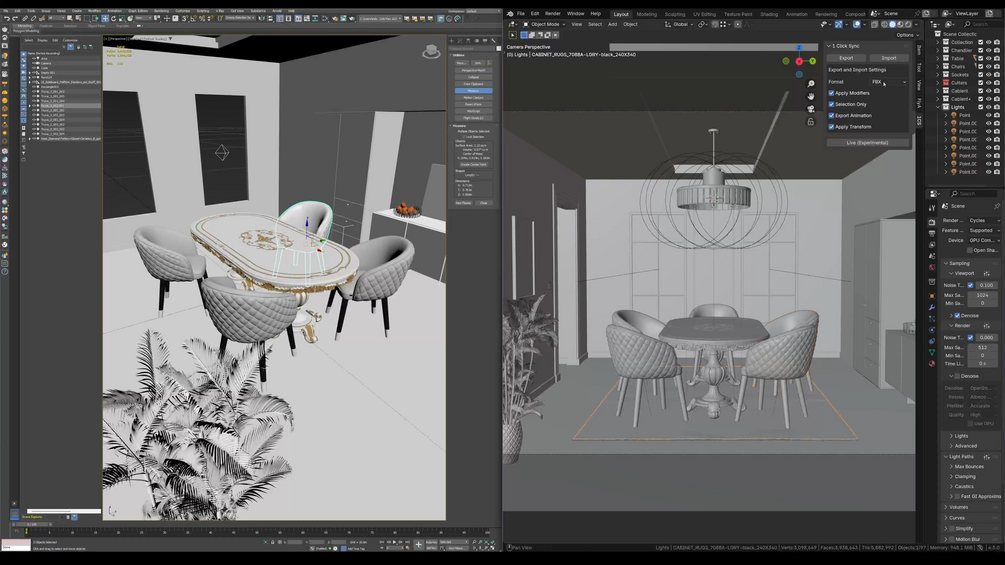Click the 3ds Max ViewCube icon

click(x=431, y=51)
